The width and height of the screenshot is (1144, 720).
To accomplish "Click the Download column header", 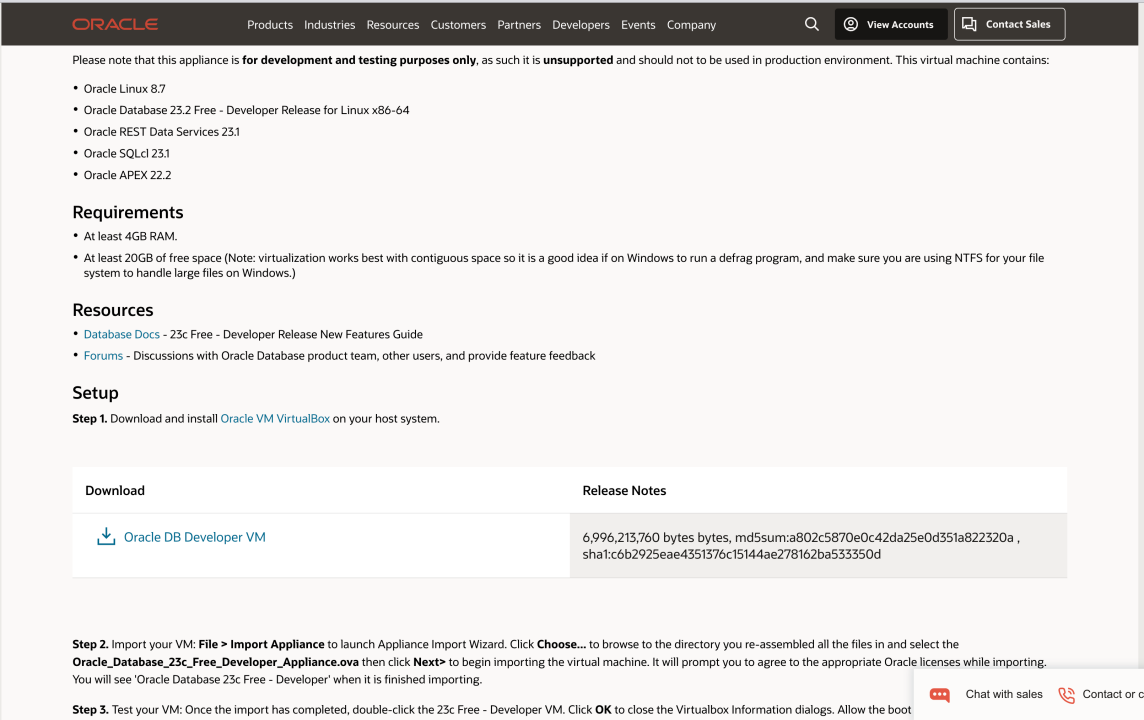I will [x=115, y=491].
